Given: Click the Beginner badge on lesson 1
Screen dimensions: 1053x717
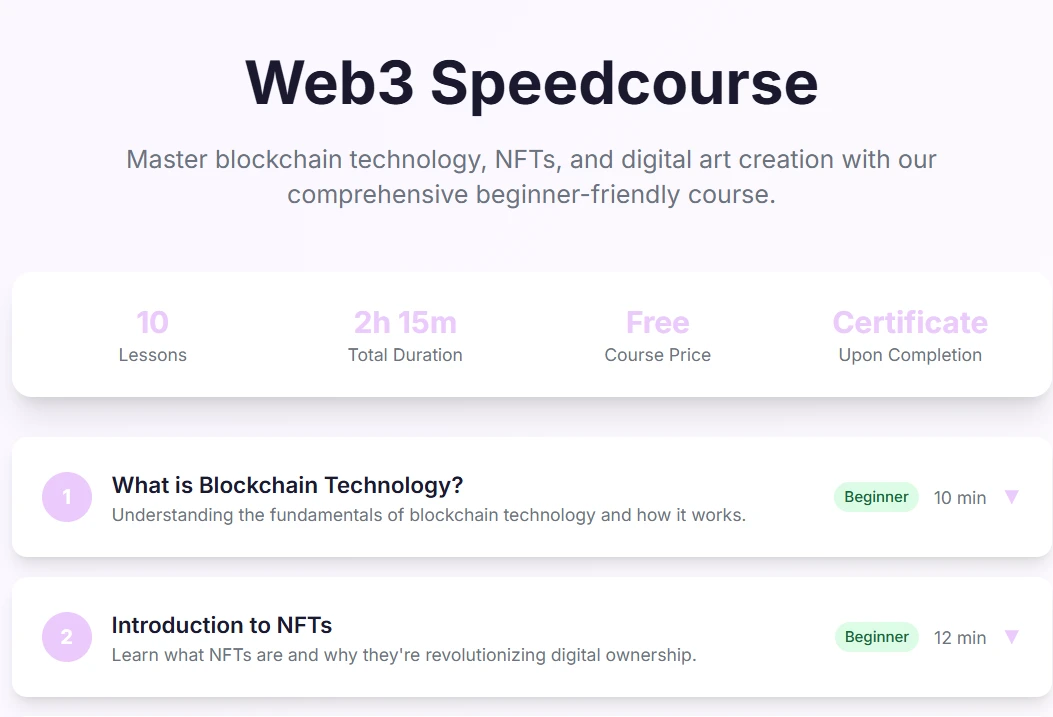Looking at the screenshot, I should [876, 497].
